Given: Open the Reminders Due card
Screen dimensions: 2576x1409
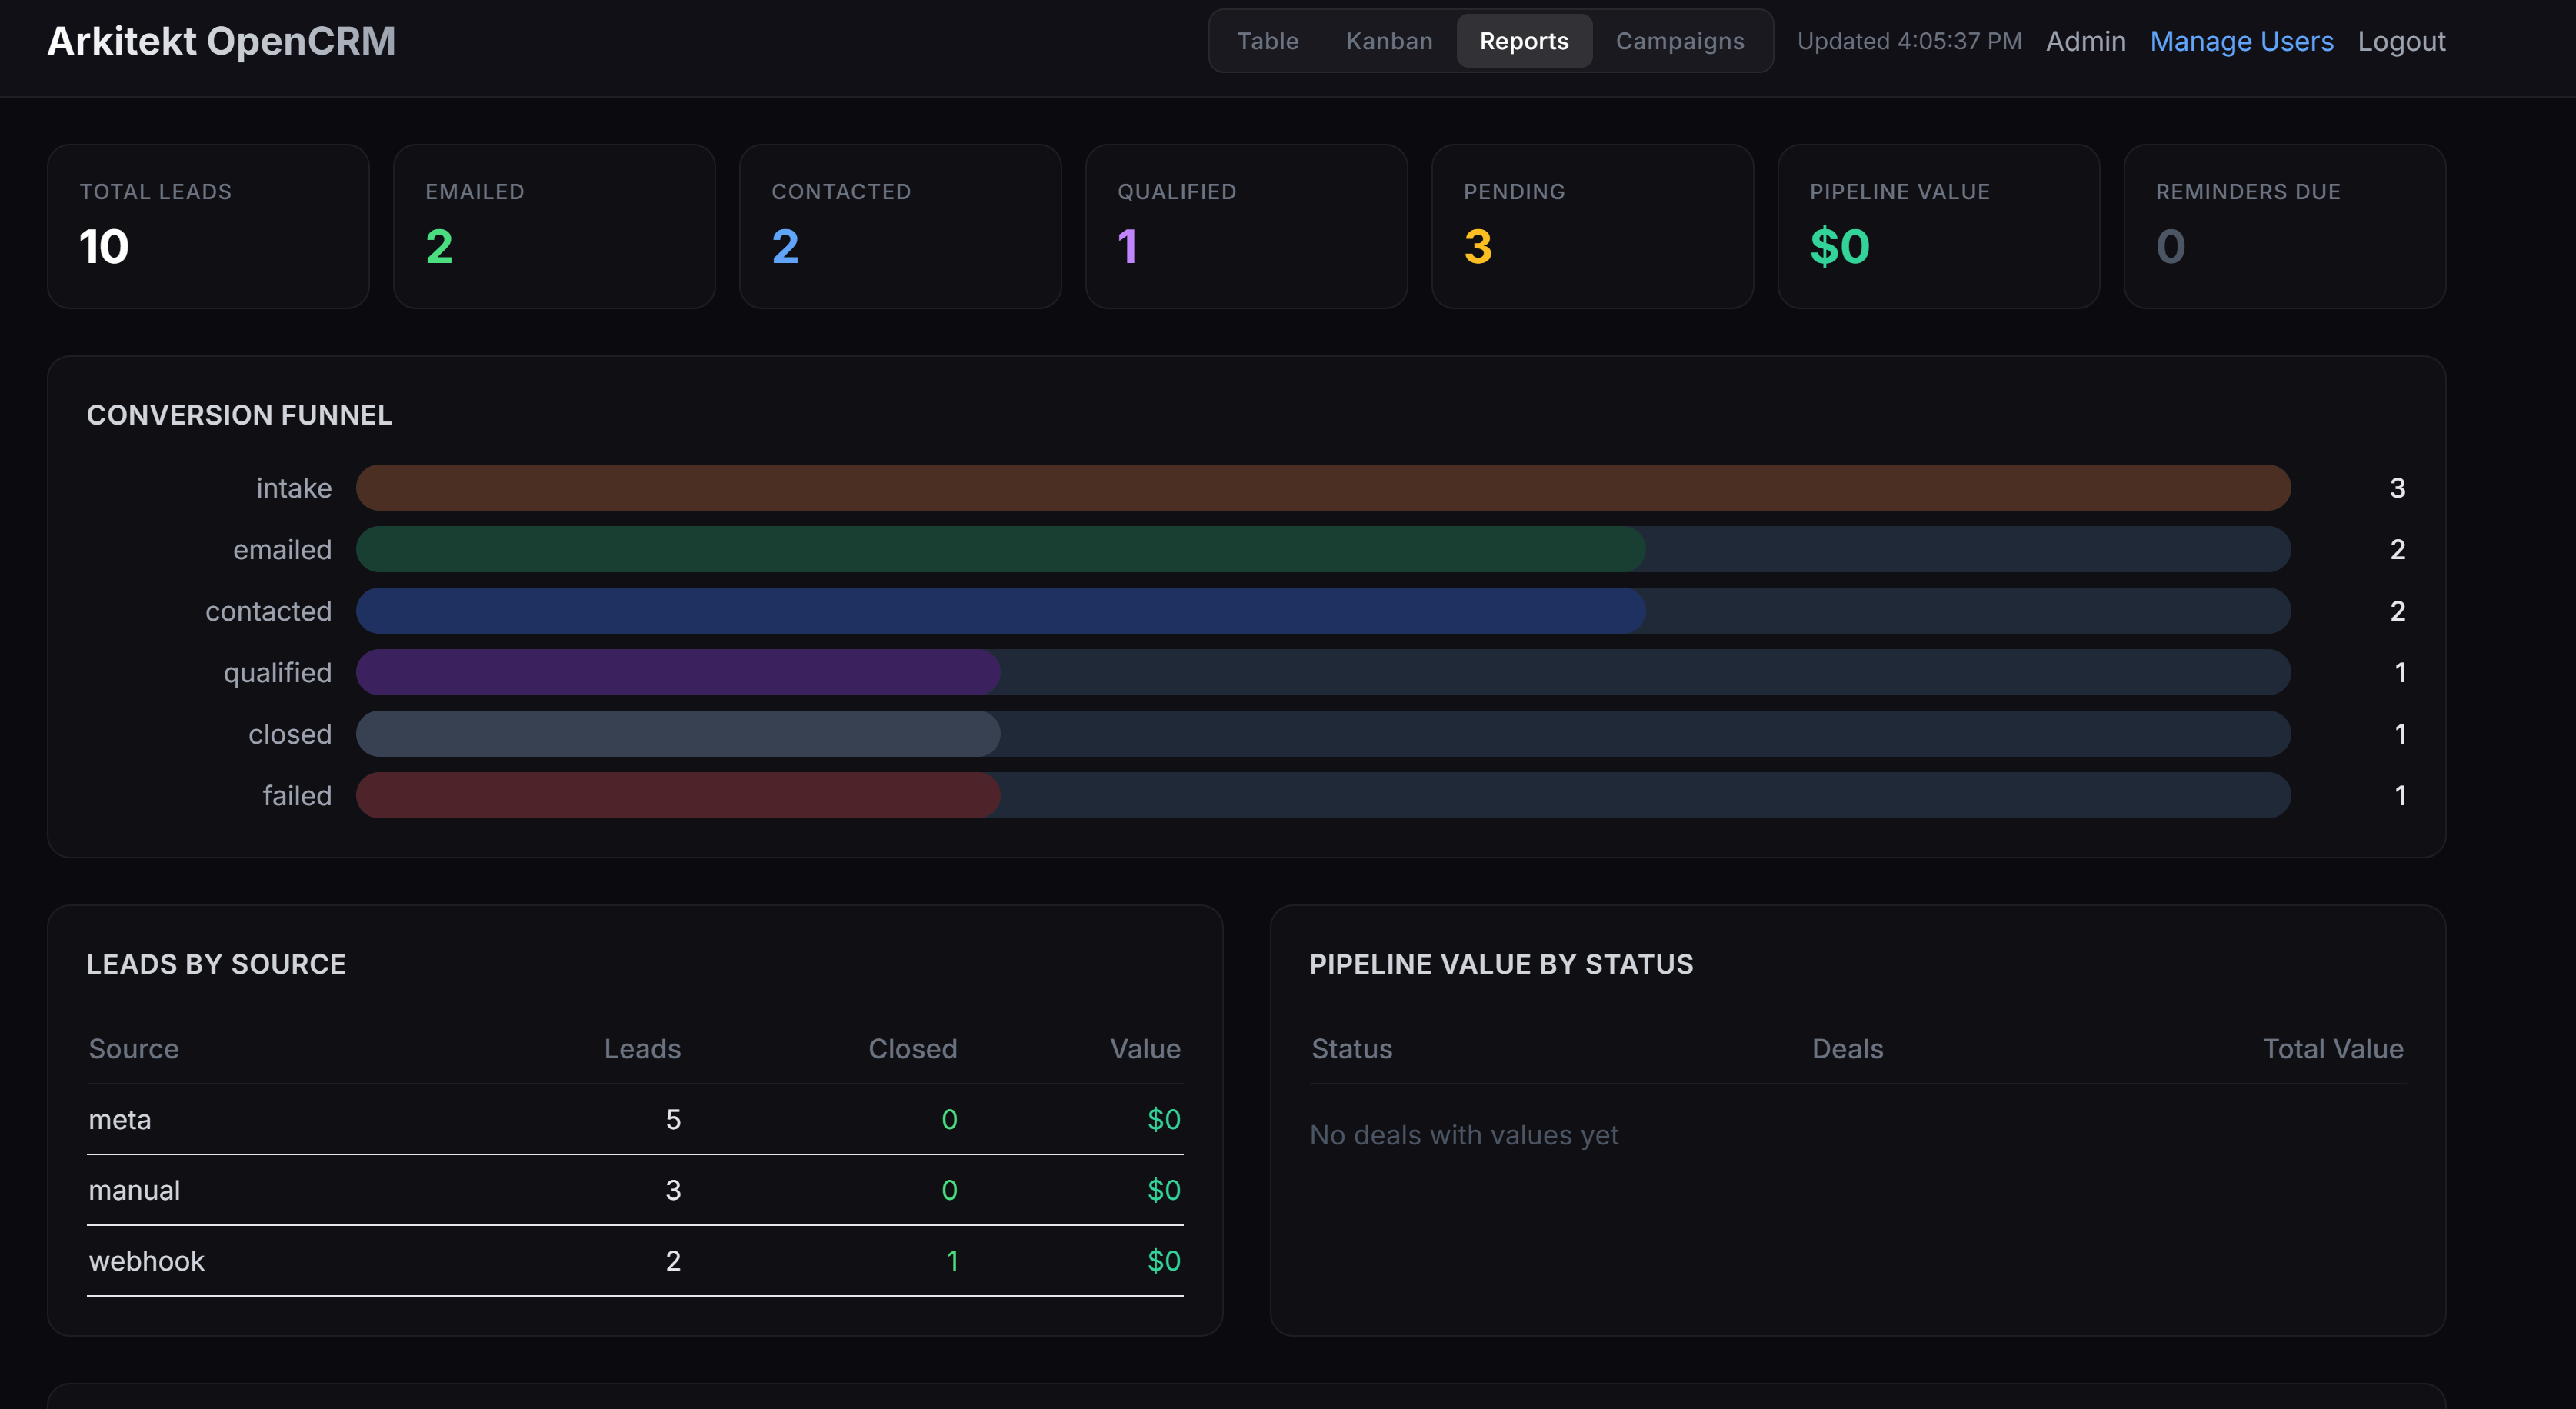Looking at the screenshot, I should 2284,226.
